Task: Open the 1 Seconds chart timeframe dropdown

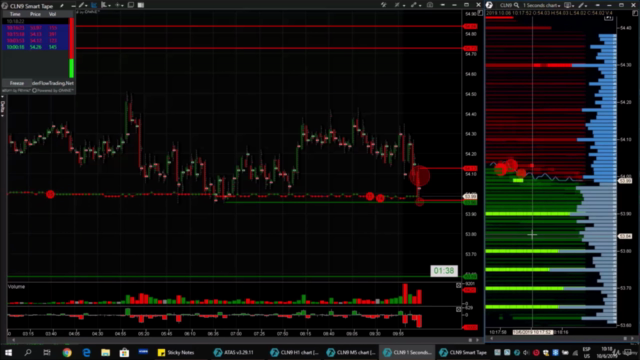Action: [x=541, y=5]
